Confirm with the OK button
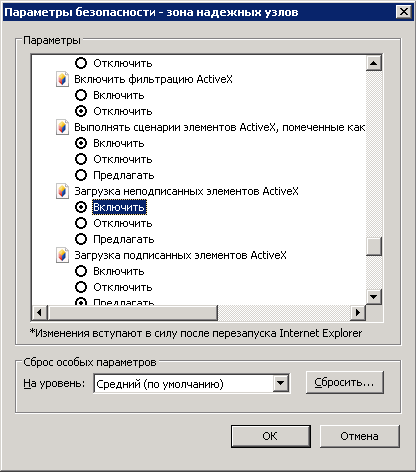This screenshot has height=472, width=416. click(x=271, y=436)
